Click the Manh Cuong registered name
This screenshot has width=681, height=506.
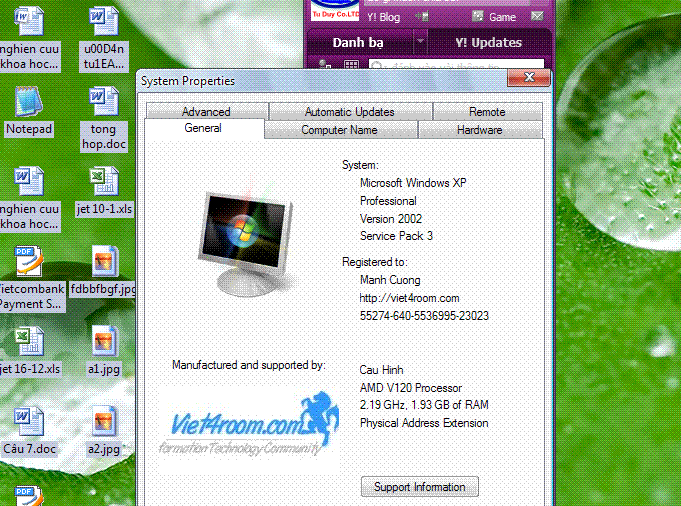pos(390,280)
